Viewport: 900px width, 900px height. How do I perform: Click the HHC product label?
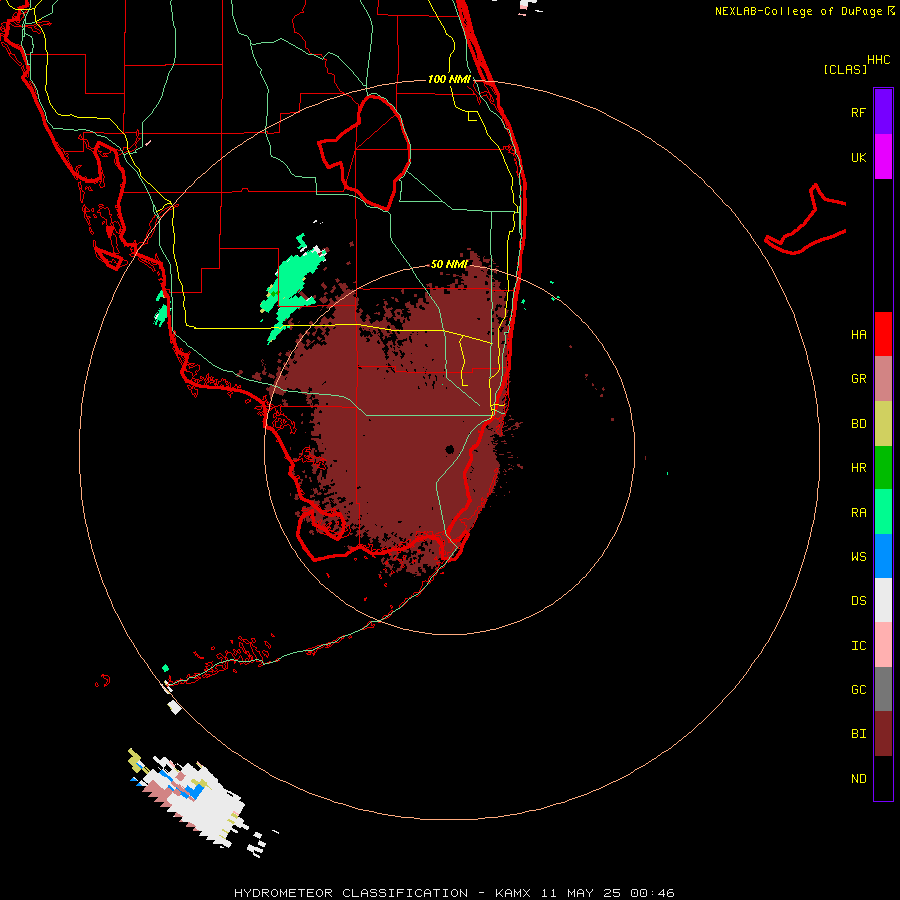click(878, 60)
